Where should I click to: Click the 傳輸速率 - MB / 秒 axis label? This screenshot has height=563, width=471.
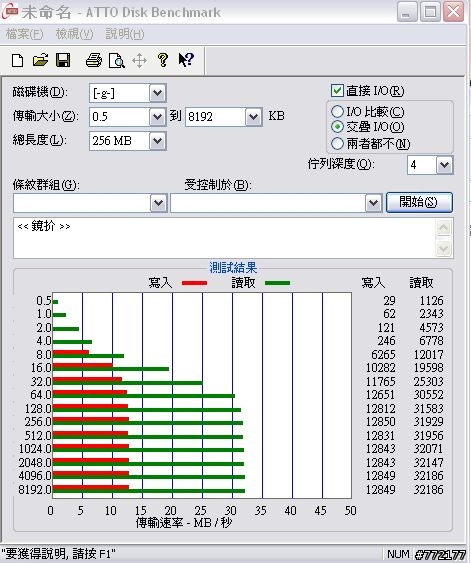[184, 522]
